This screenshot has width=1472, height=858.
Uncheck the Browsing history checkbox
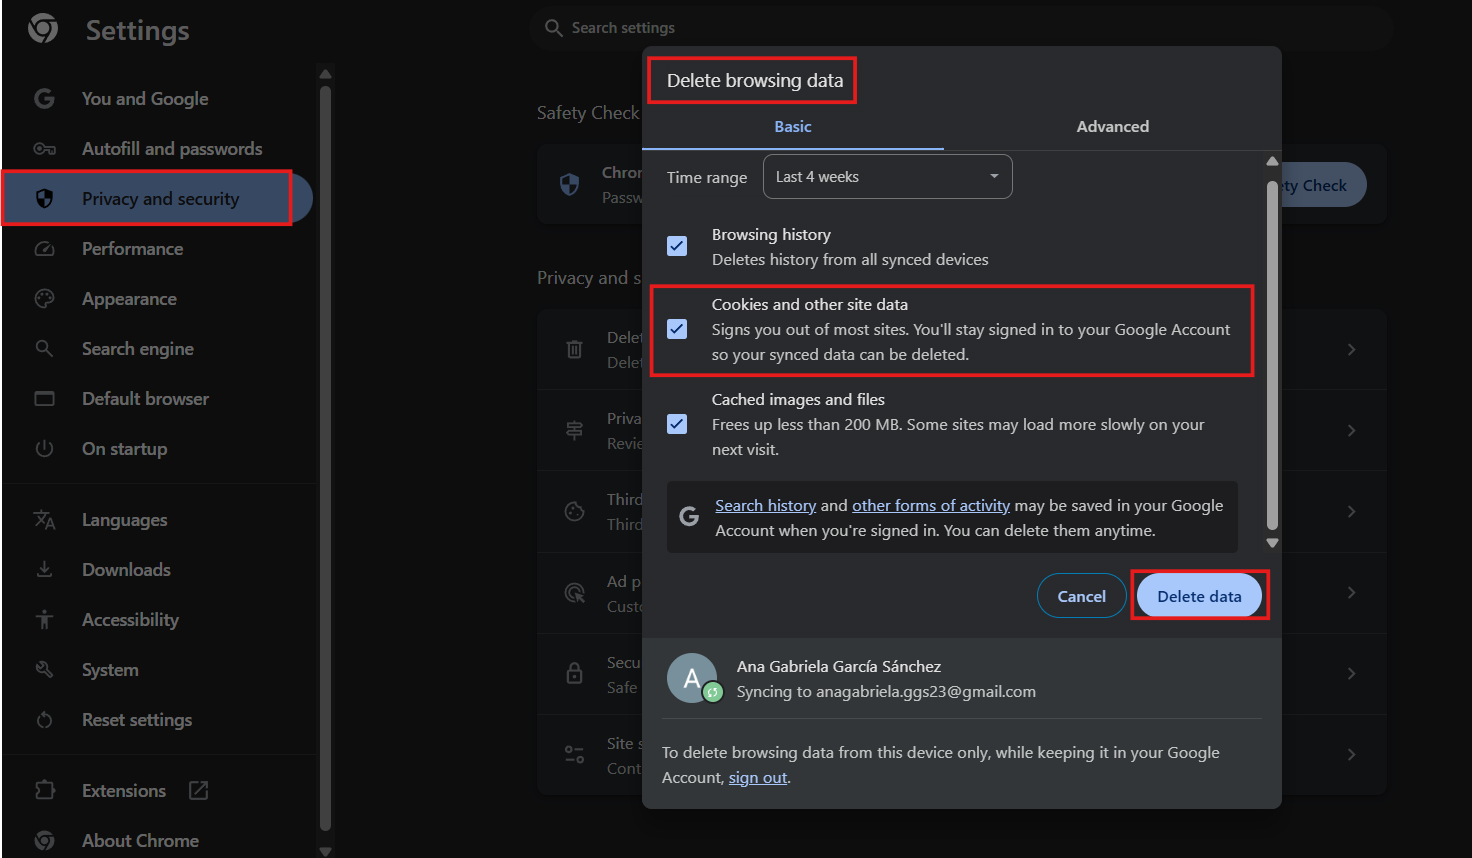(677, 245)
